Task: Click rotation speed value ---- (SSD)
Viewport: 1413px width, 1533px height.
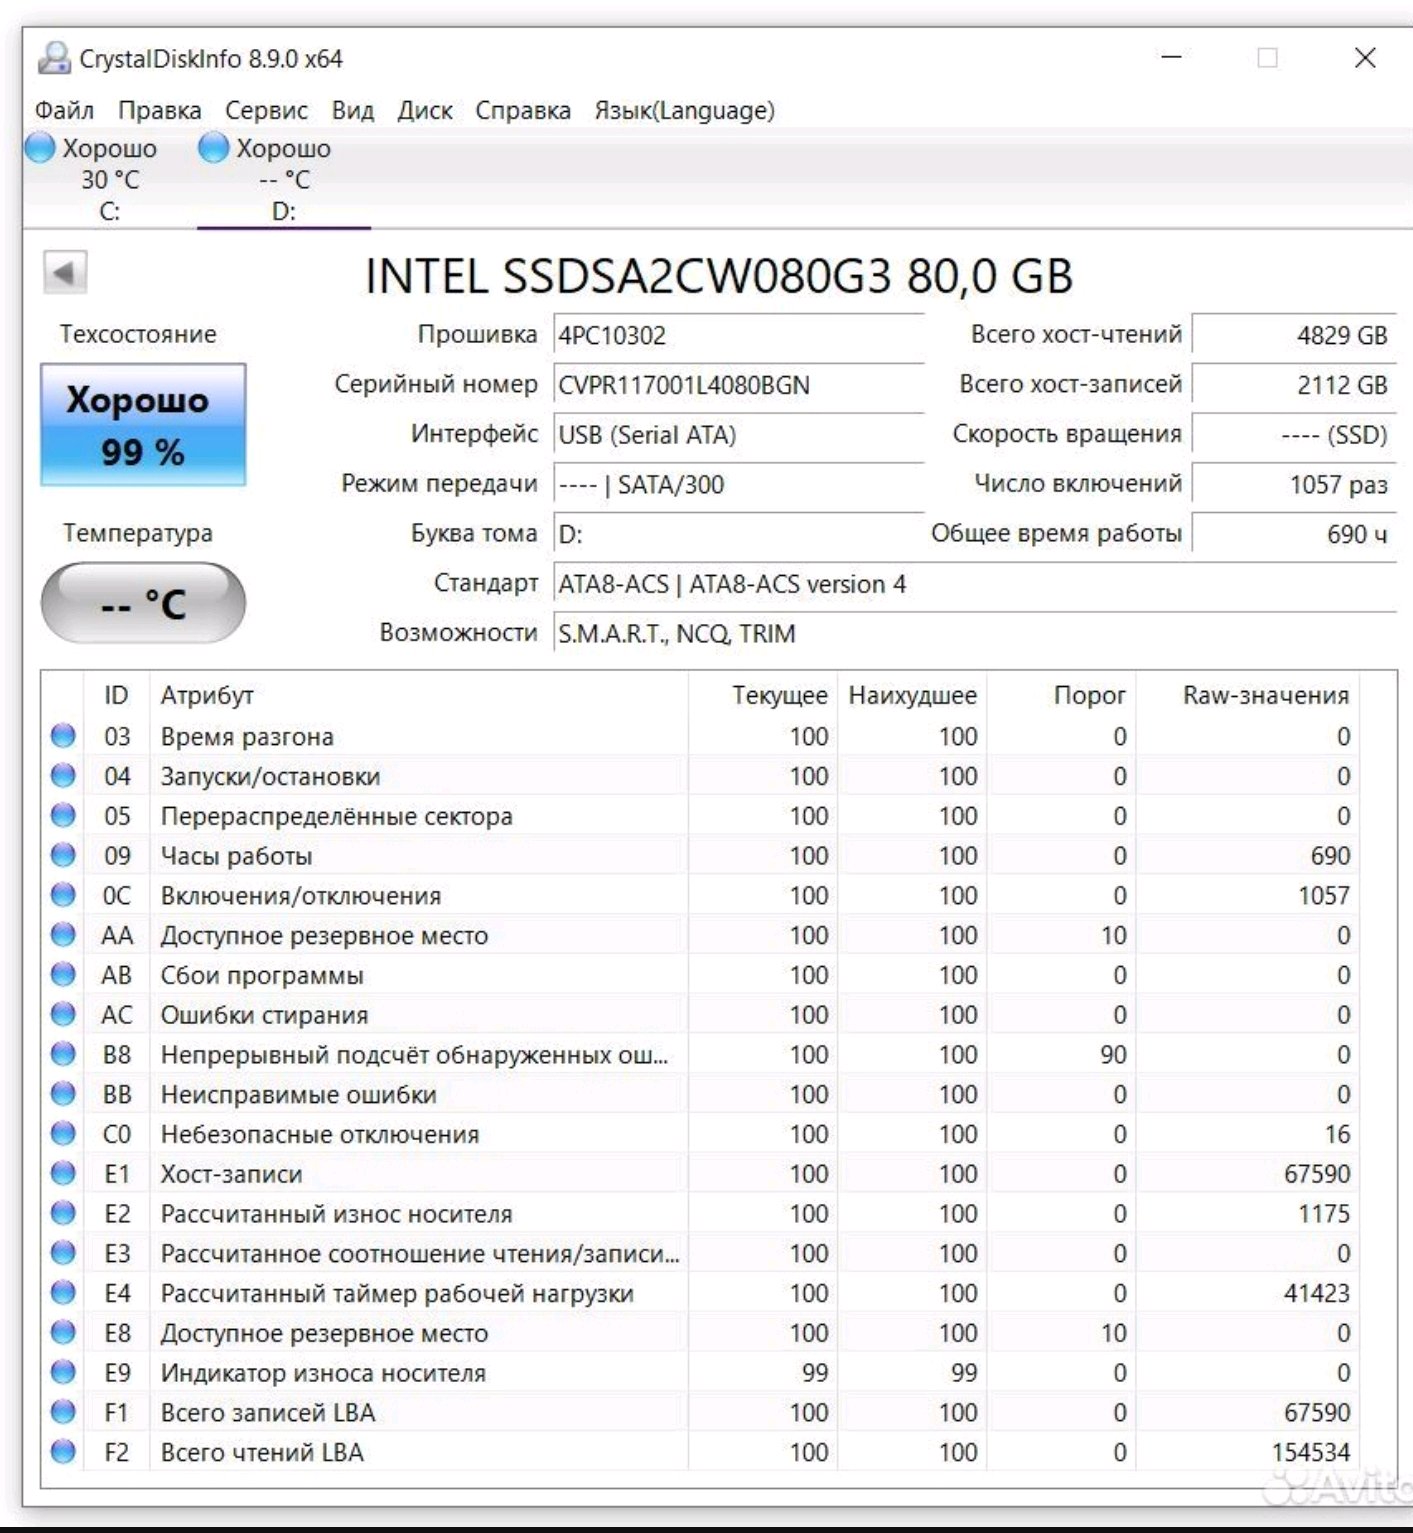Action: click(1294, 435)
